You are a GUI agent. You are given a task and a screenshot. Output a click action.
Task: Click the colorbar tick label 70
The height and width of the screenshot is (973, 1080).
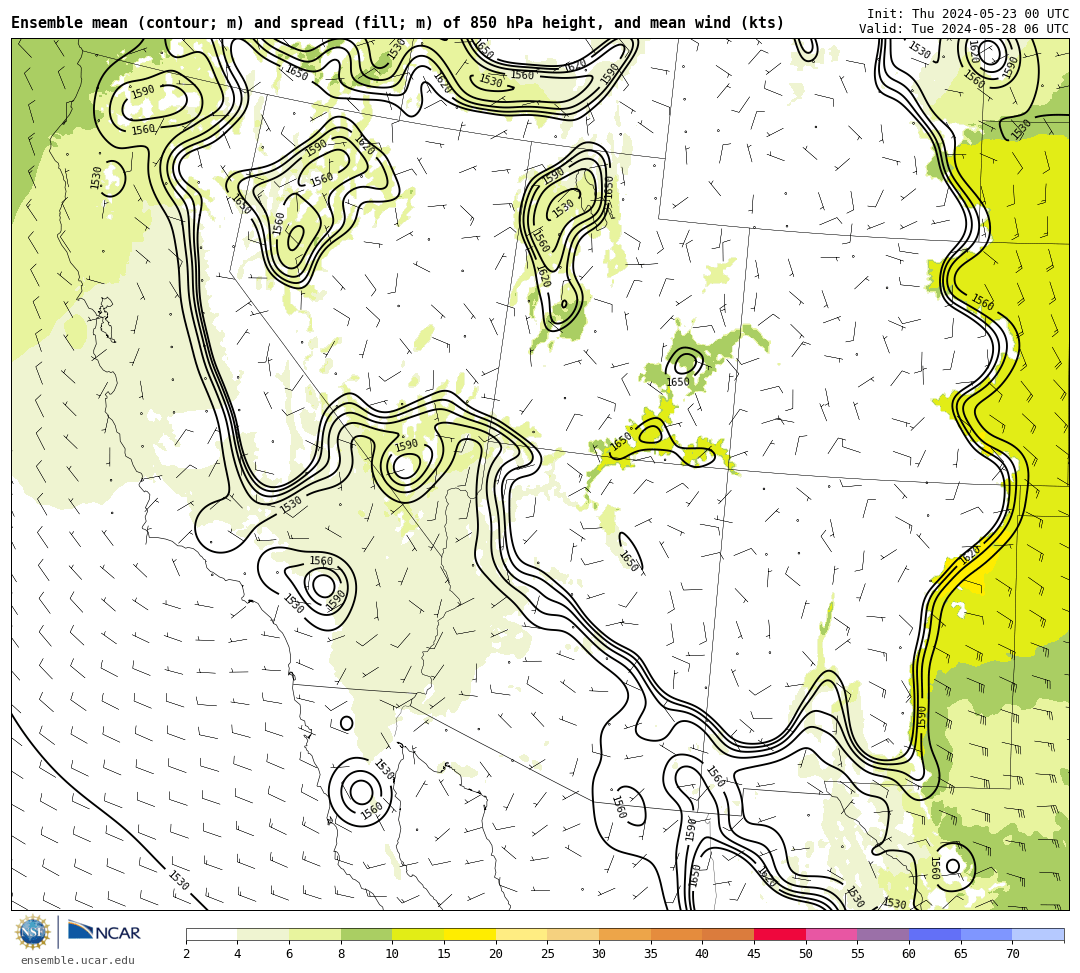click(x=1012, y=954)
